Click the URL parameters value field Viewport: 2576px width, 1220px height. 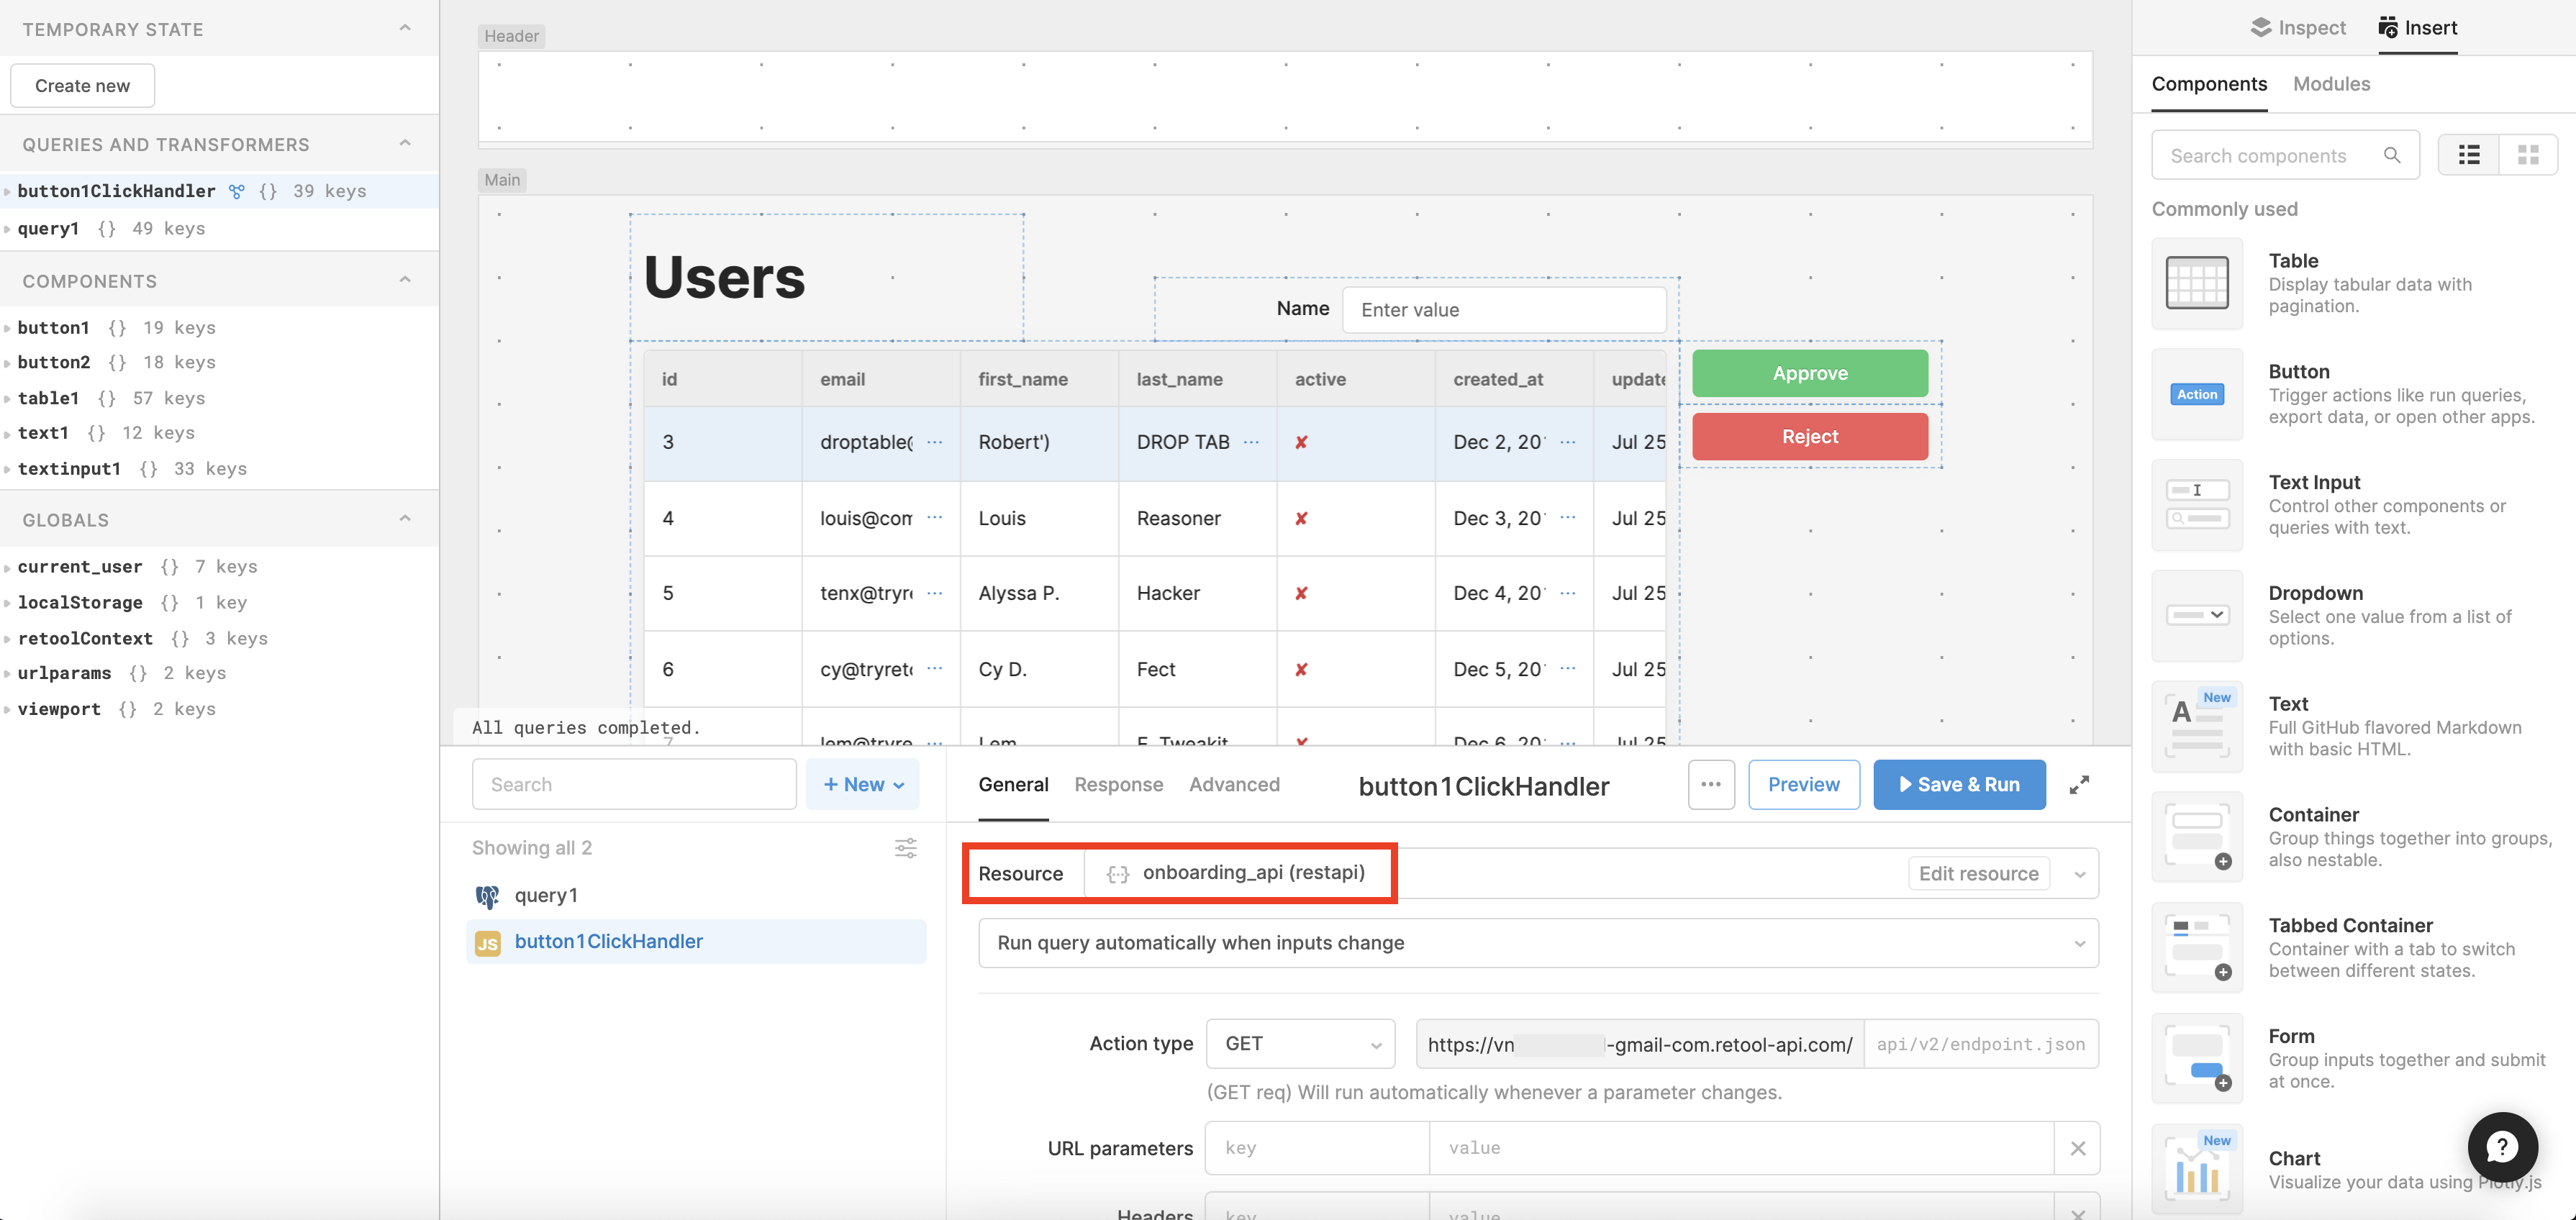[1741, 1148]
